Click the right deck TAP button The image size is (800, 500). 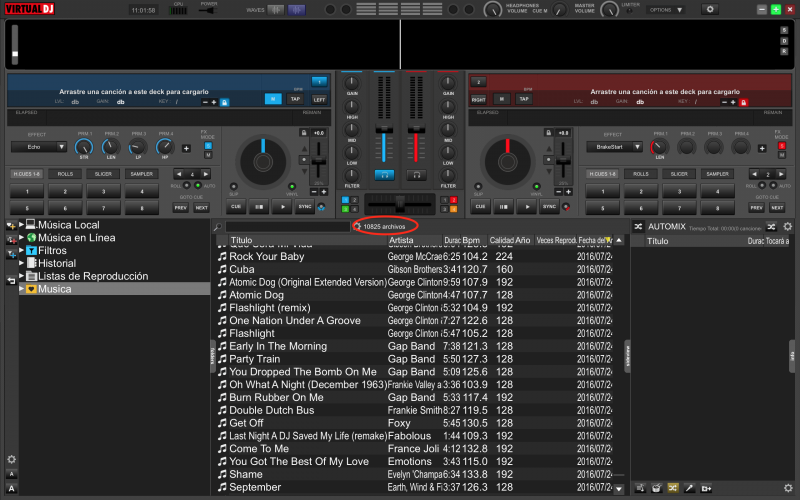524,99
